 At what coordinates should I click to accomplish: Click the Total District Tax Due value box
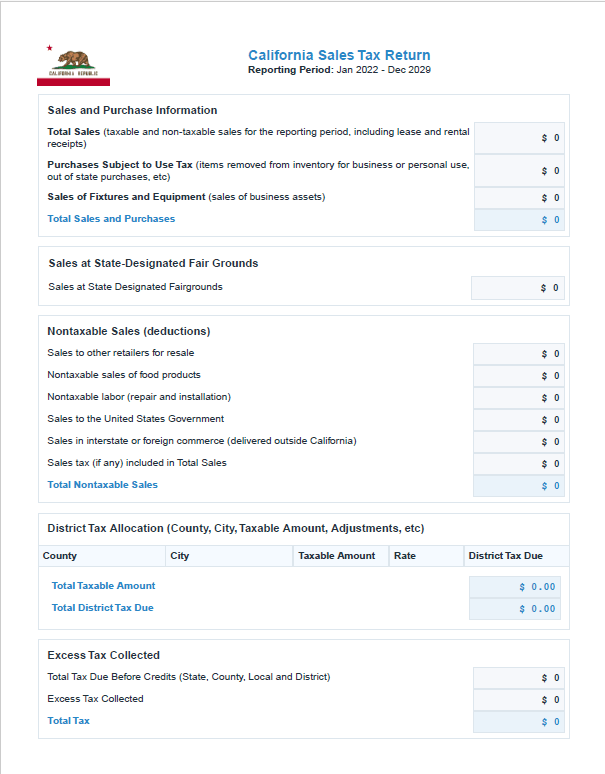pos(515,609)
